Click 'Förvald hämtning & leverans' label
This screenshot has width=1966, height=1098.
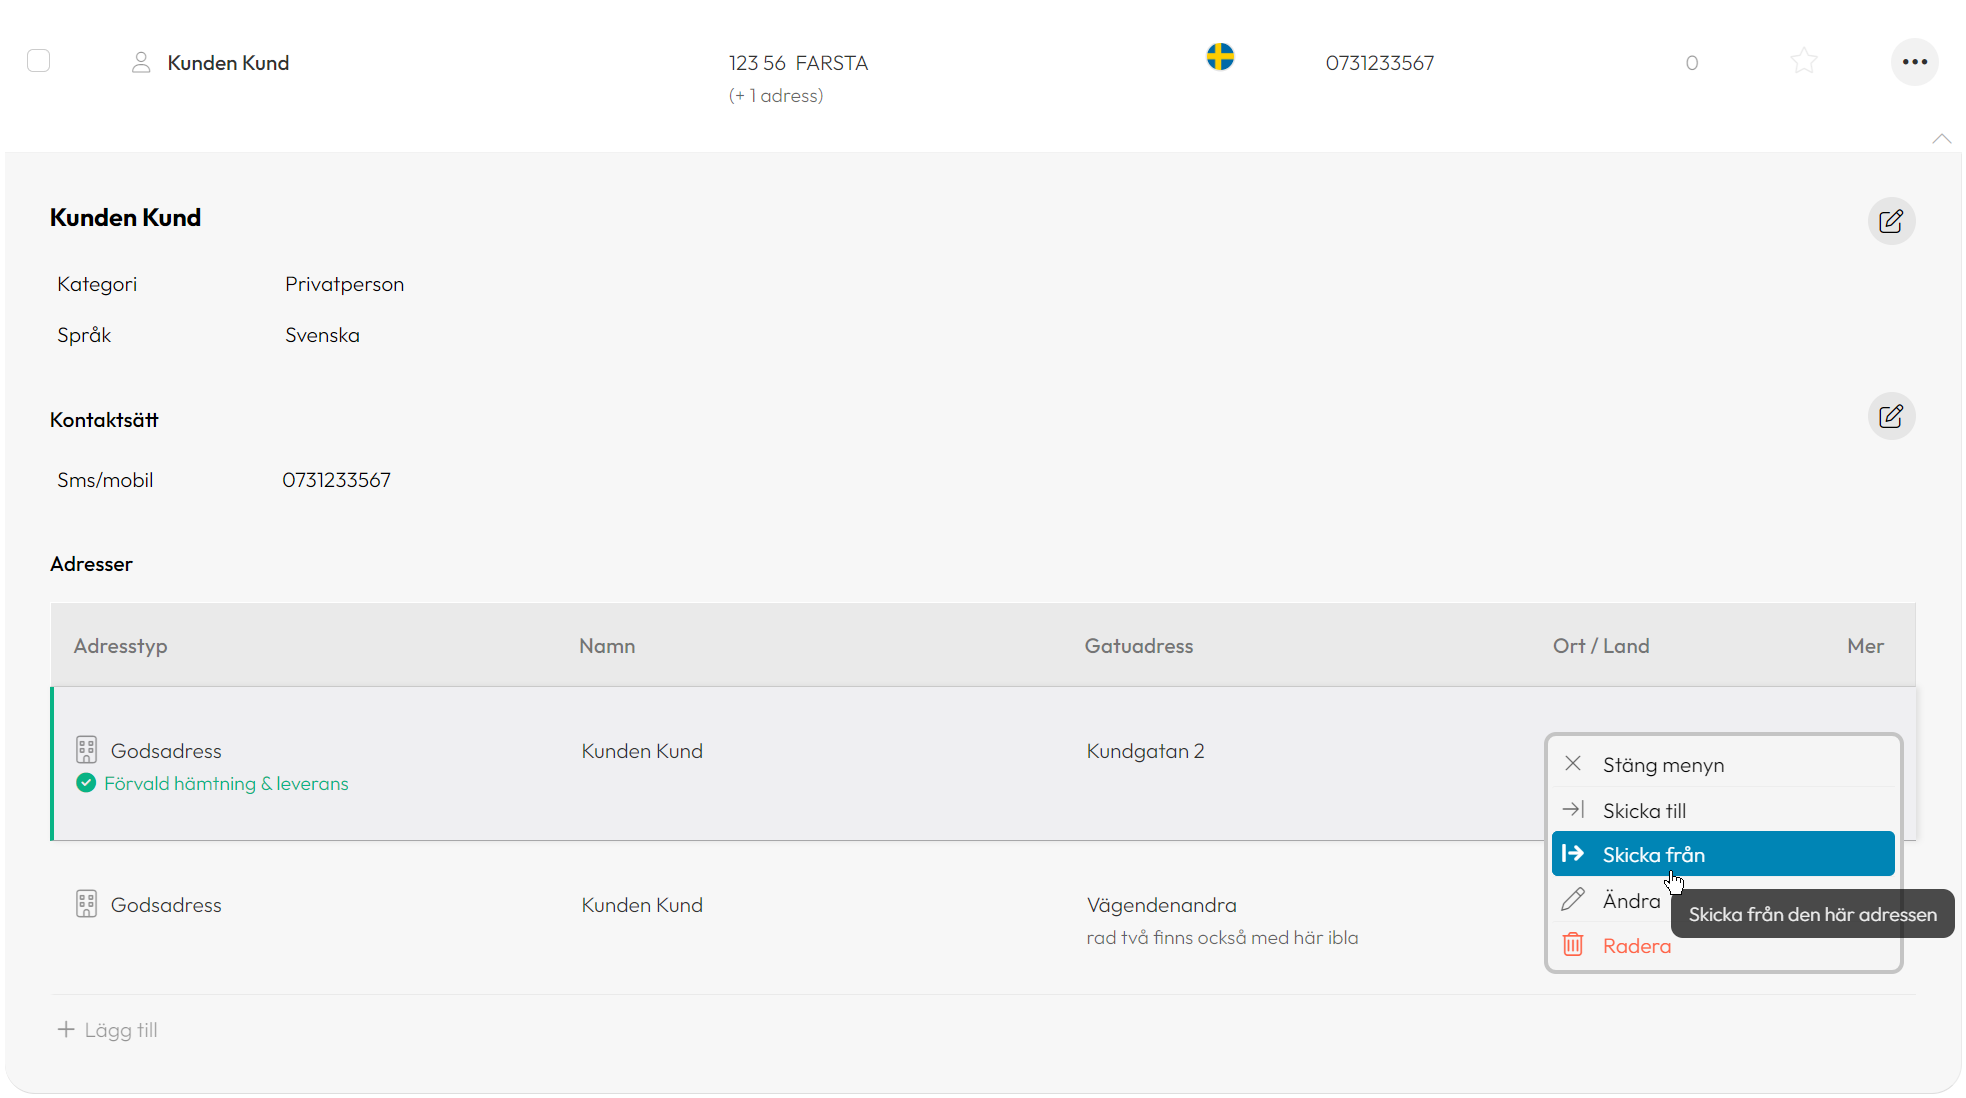tap(226, 784)
